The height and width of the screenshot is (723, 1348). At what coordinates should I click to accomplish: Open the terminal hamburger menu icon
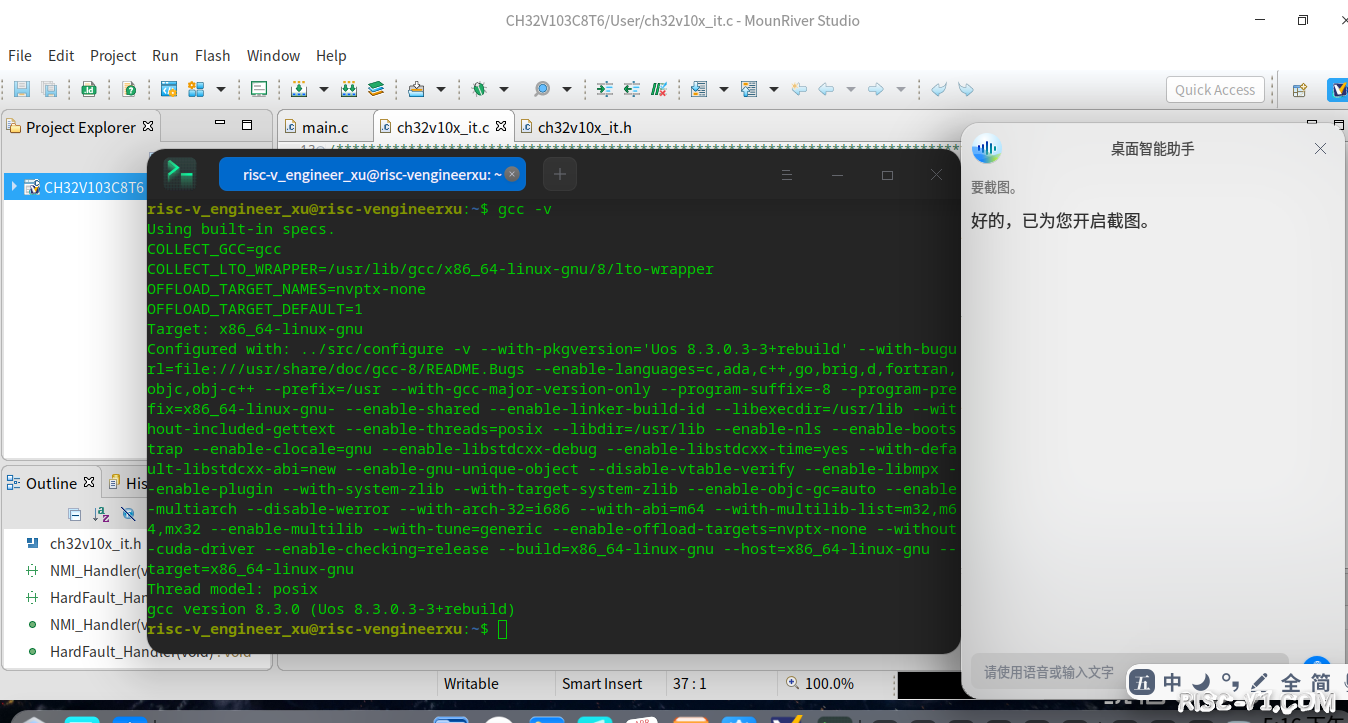pyautogui.click(x=787, y=174)
